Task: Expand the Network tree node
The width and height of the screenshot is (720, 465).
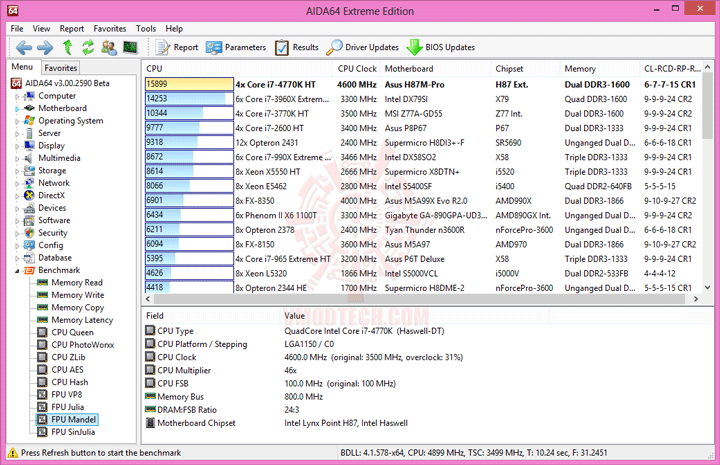Action: click(17, 183)
